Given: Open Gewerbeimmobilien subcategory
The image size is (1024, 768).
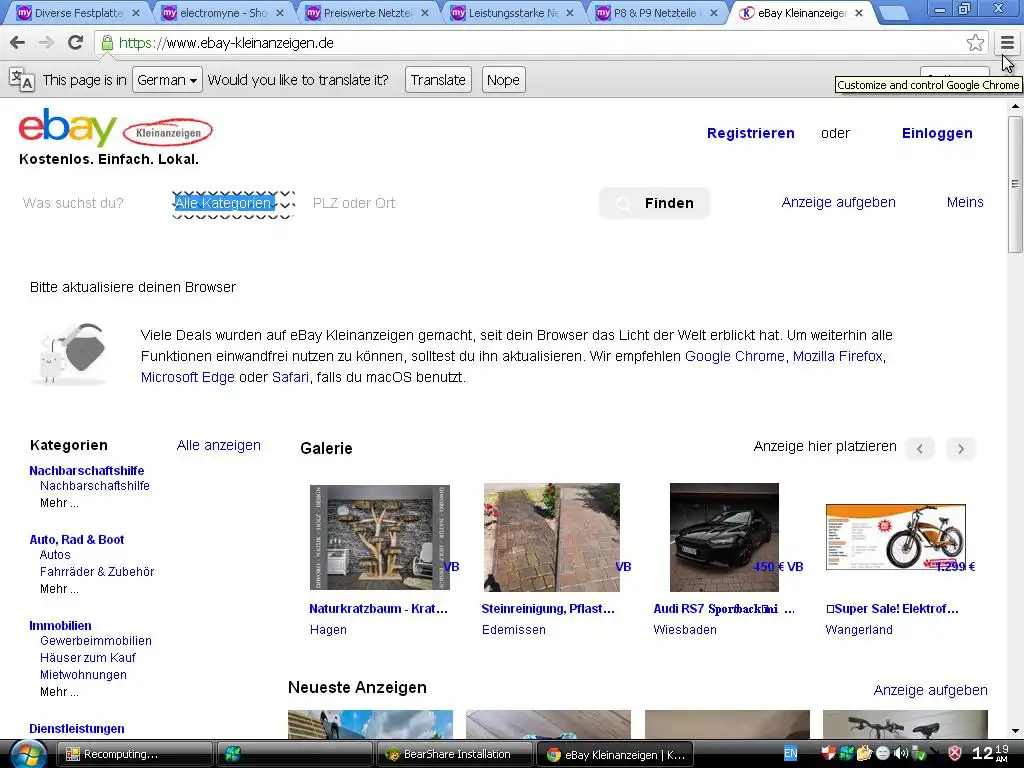Looking at the screenshot, I should tap(95, 641).
